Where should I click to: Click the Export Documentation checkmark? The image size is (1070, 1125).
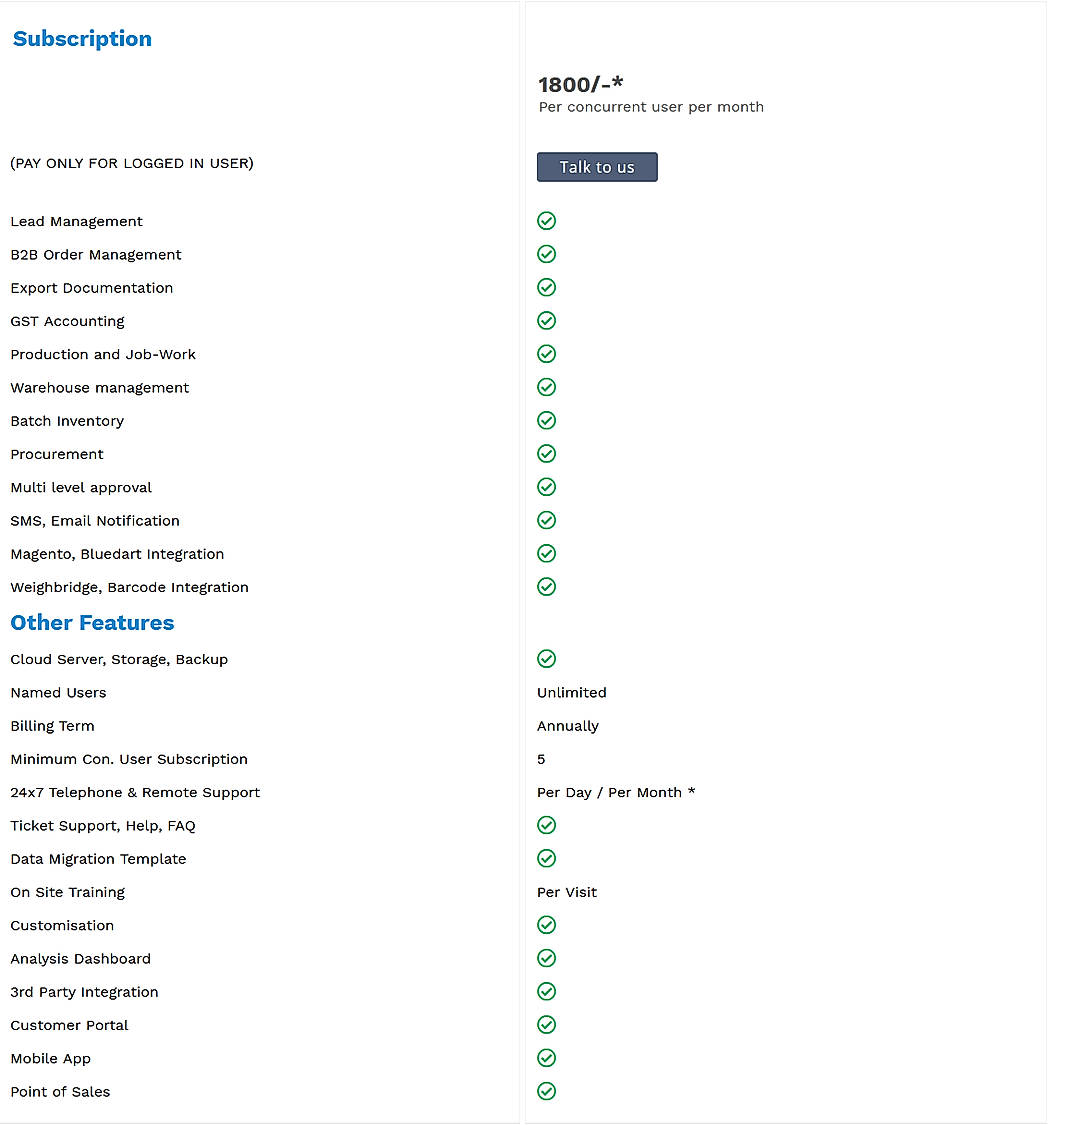point(546,287)
